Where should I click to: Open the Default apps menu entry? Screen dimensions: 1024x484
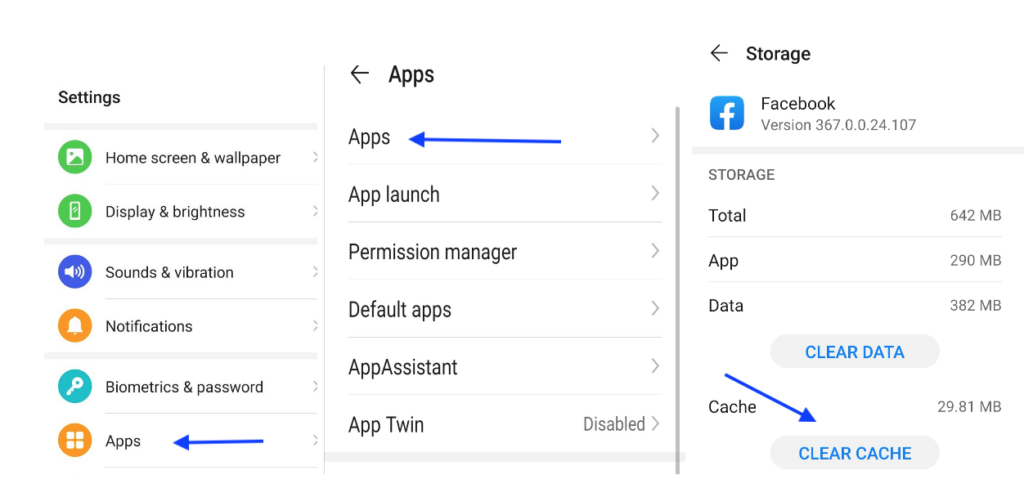tap(400, 310)
